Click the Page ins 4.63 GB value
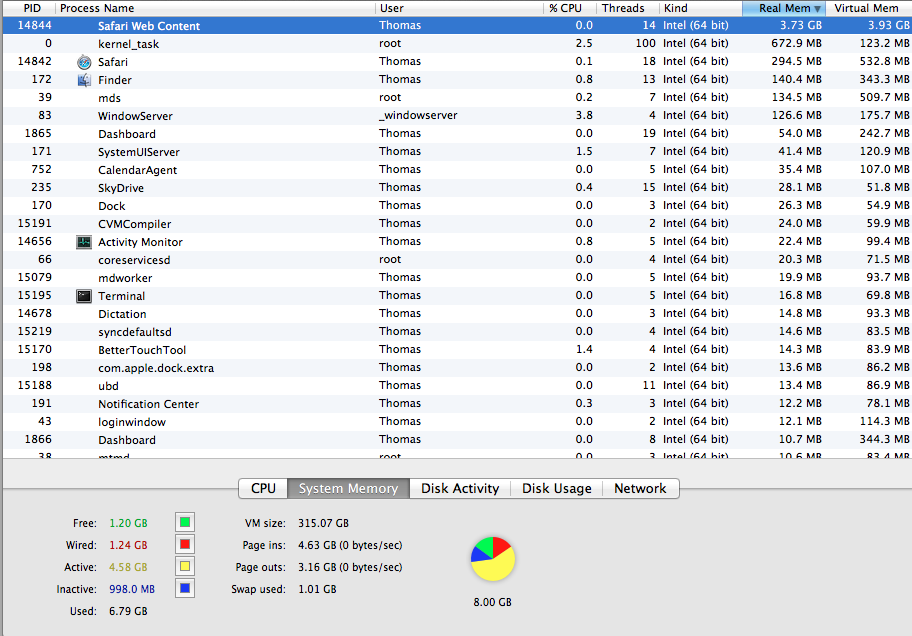 point(350,545)
